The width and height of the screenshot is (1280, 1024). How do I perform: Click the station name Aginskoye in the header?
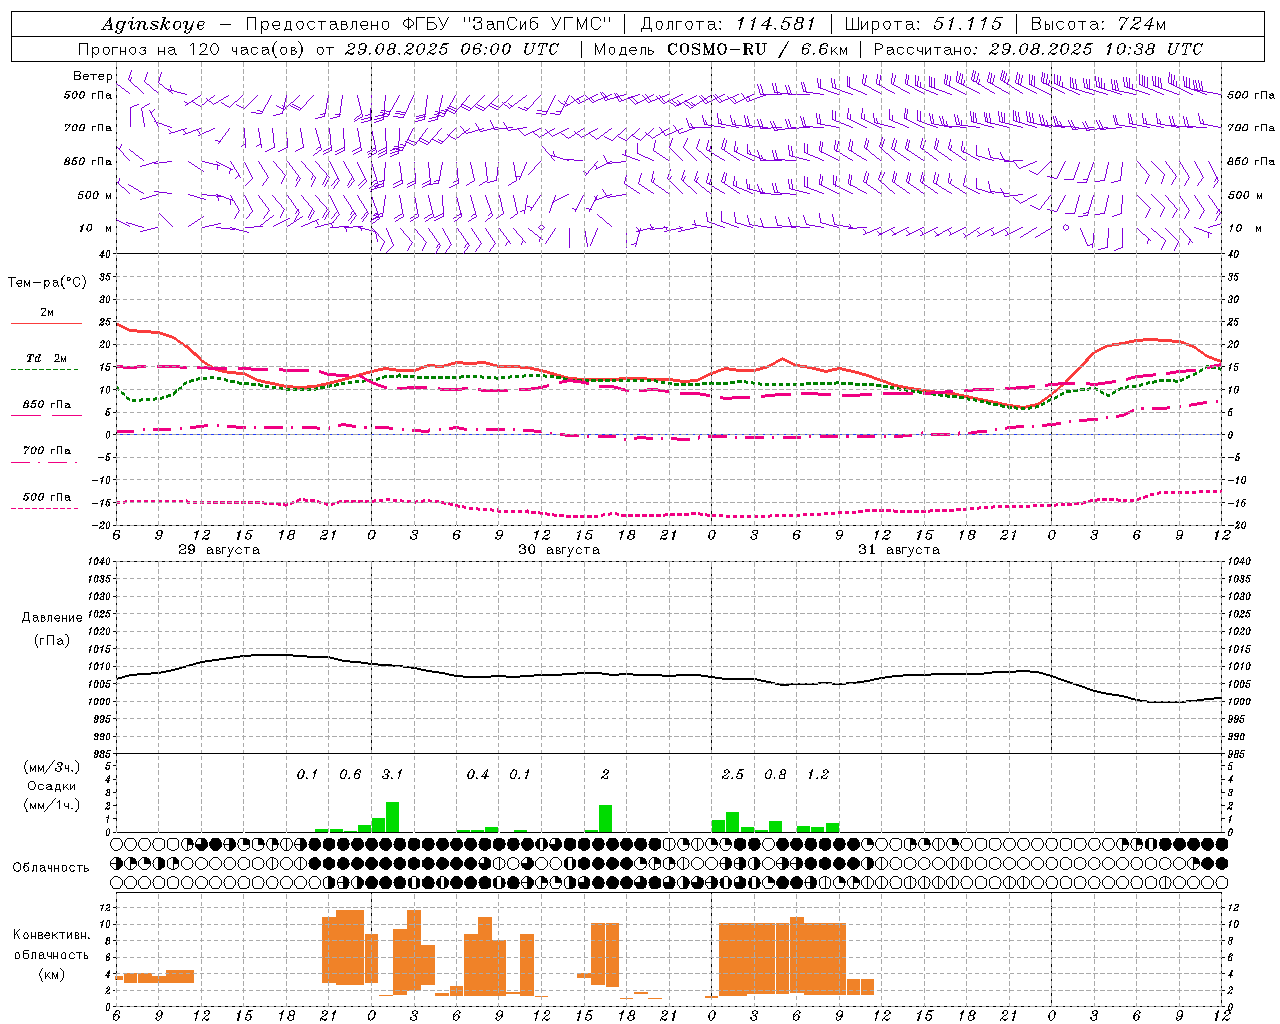click(x=153, y=24)
